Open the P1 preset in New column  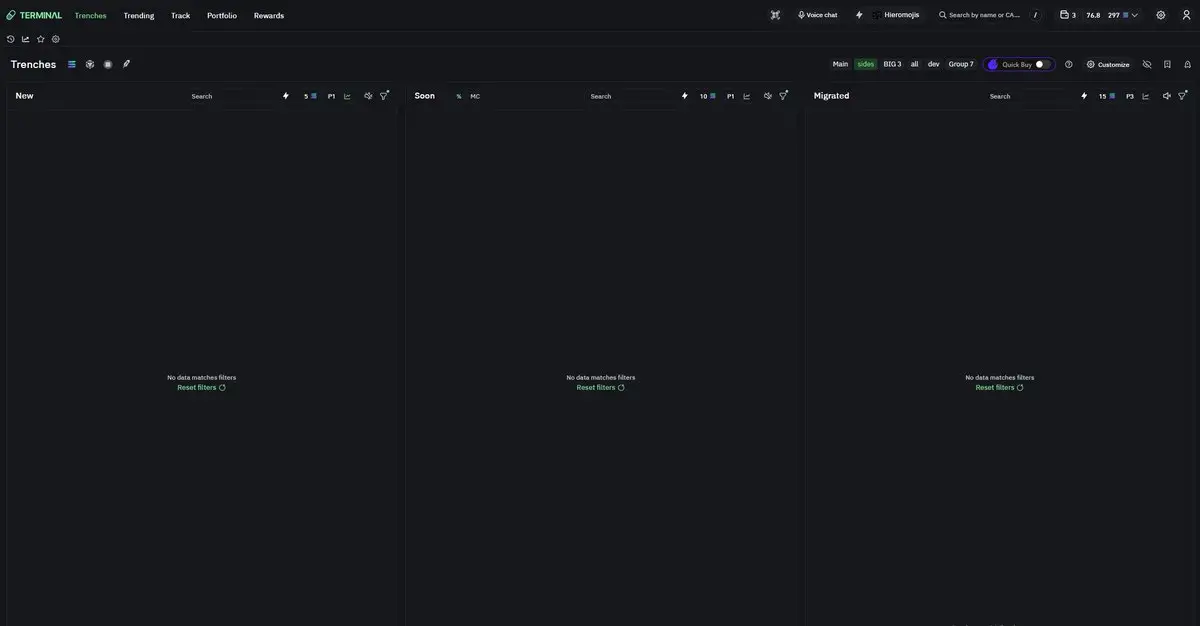click(332, 96)
